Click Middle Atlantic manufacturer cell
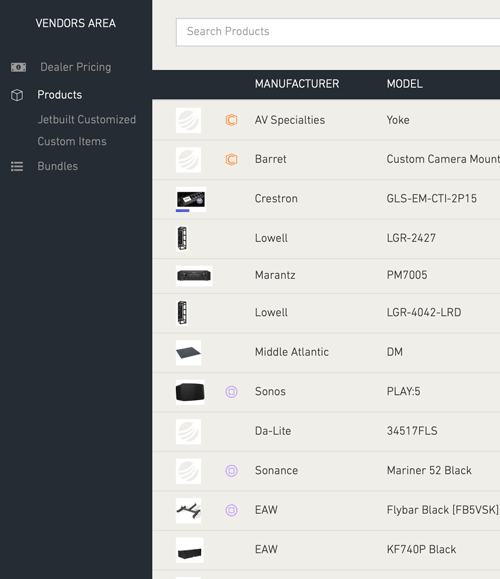The height and width of the screenshot is (579, 500). tap(292, 352)
